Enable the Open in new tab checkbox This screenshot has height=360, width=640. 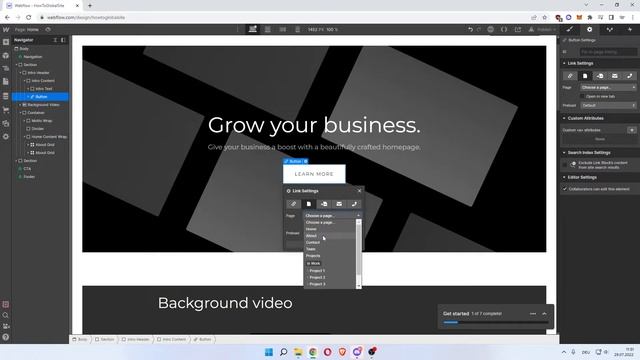582,96
